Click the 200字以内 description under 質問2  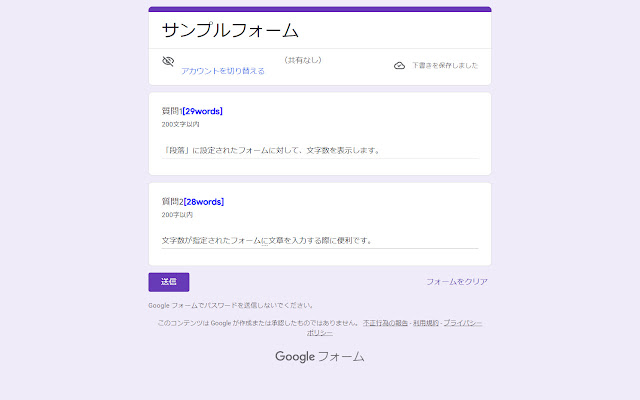177,215
